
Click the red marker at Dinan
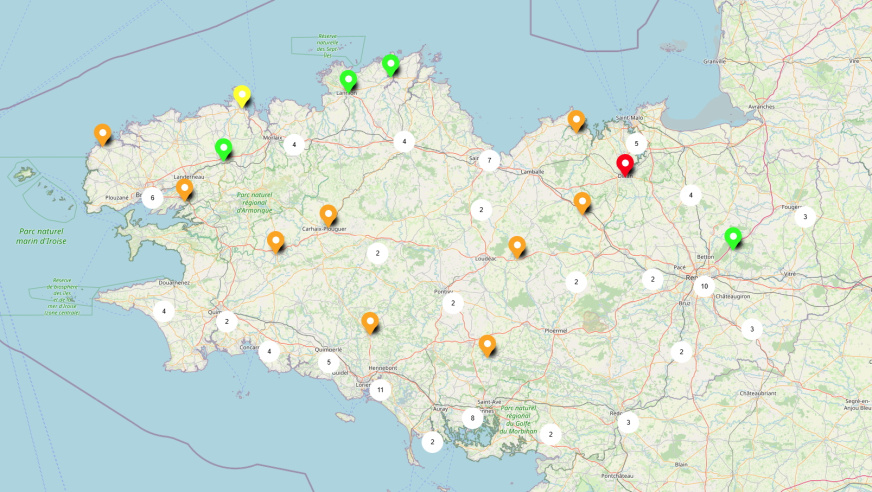pos(625,165)
